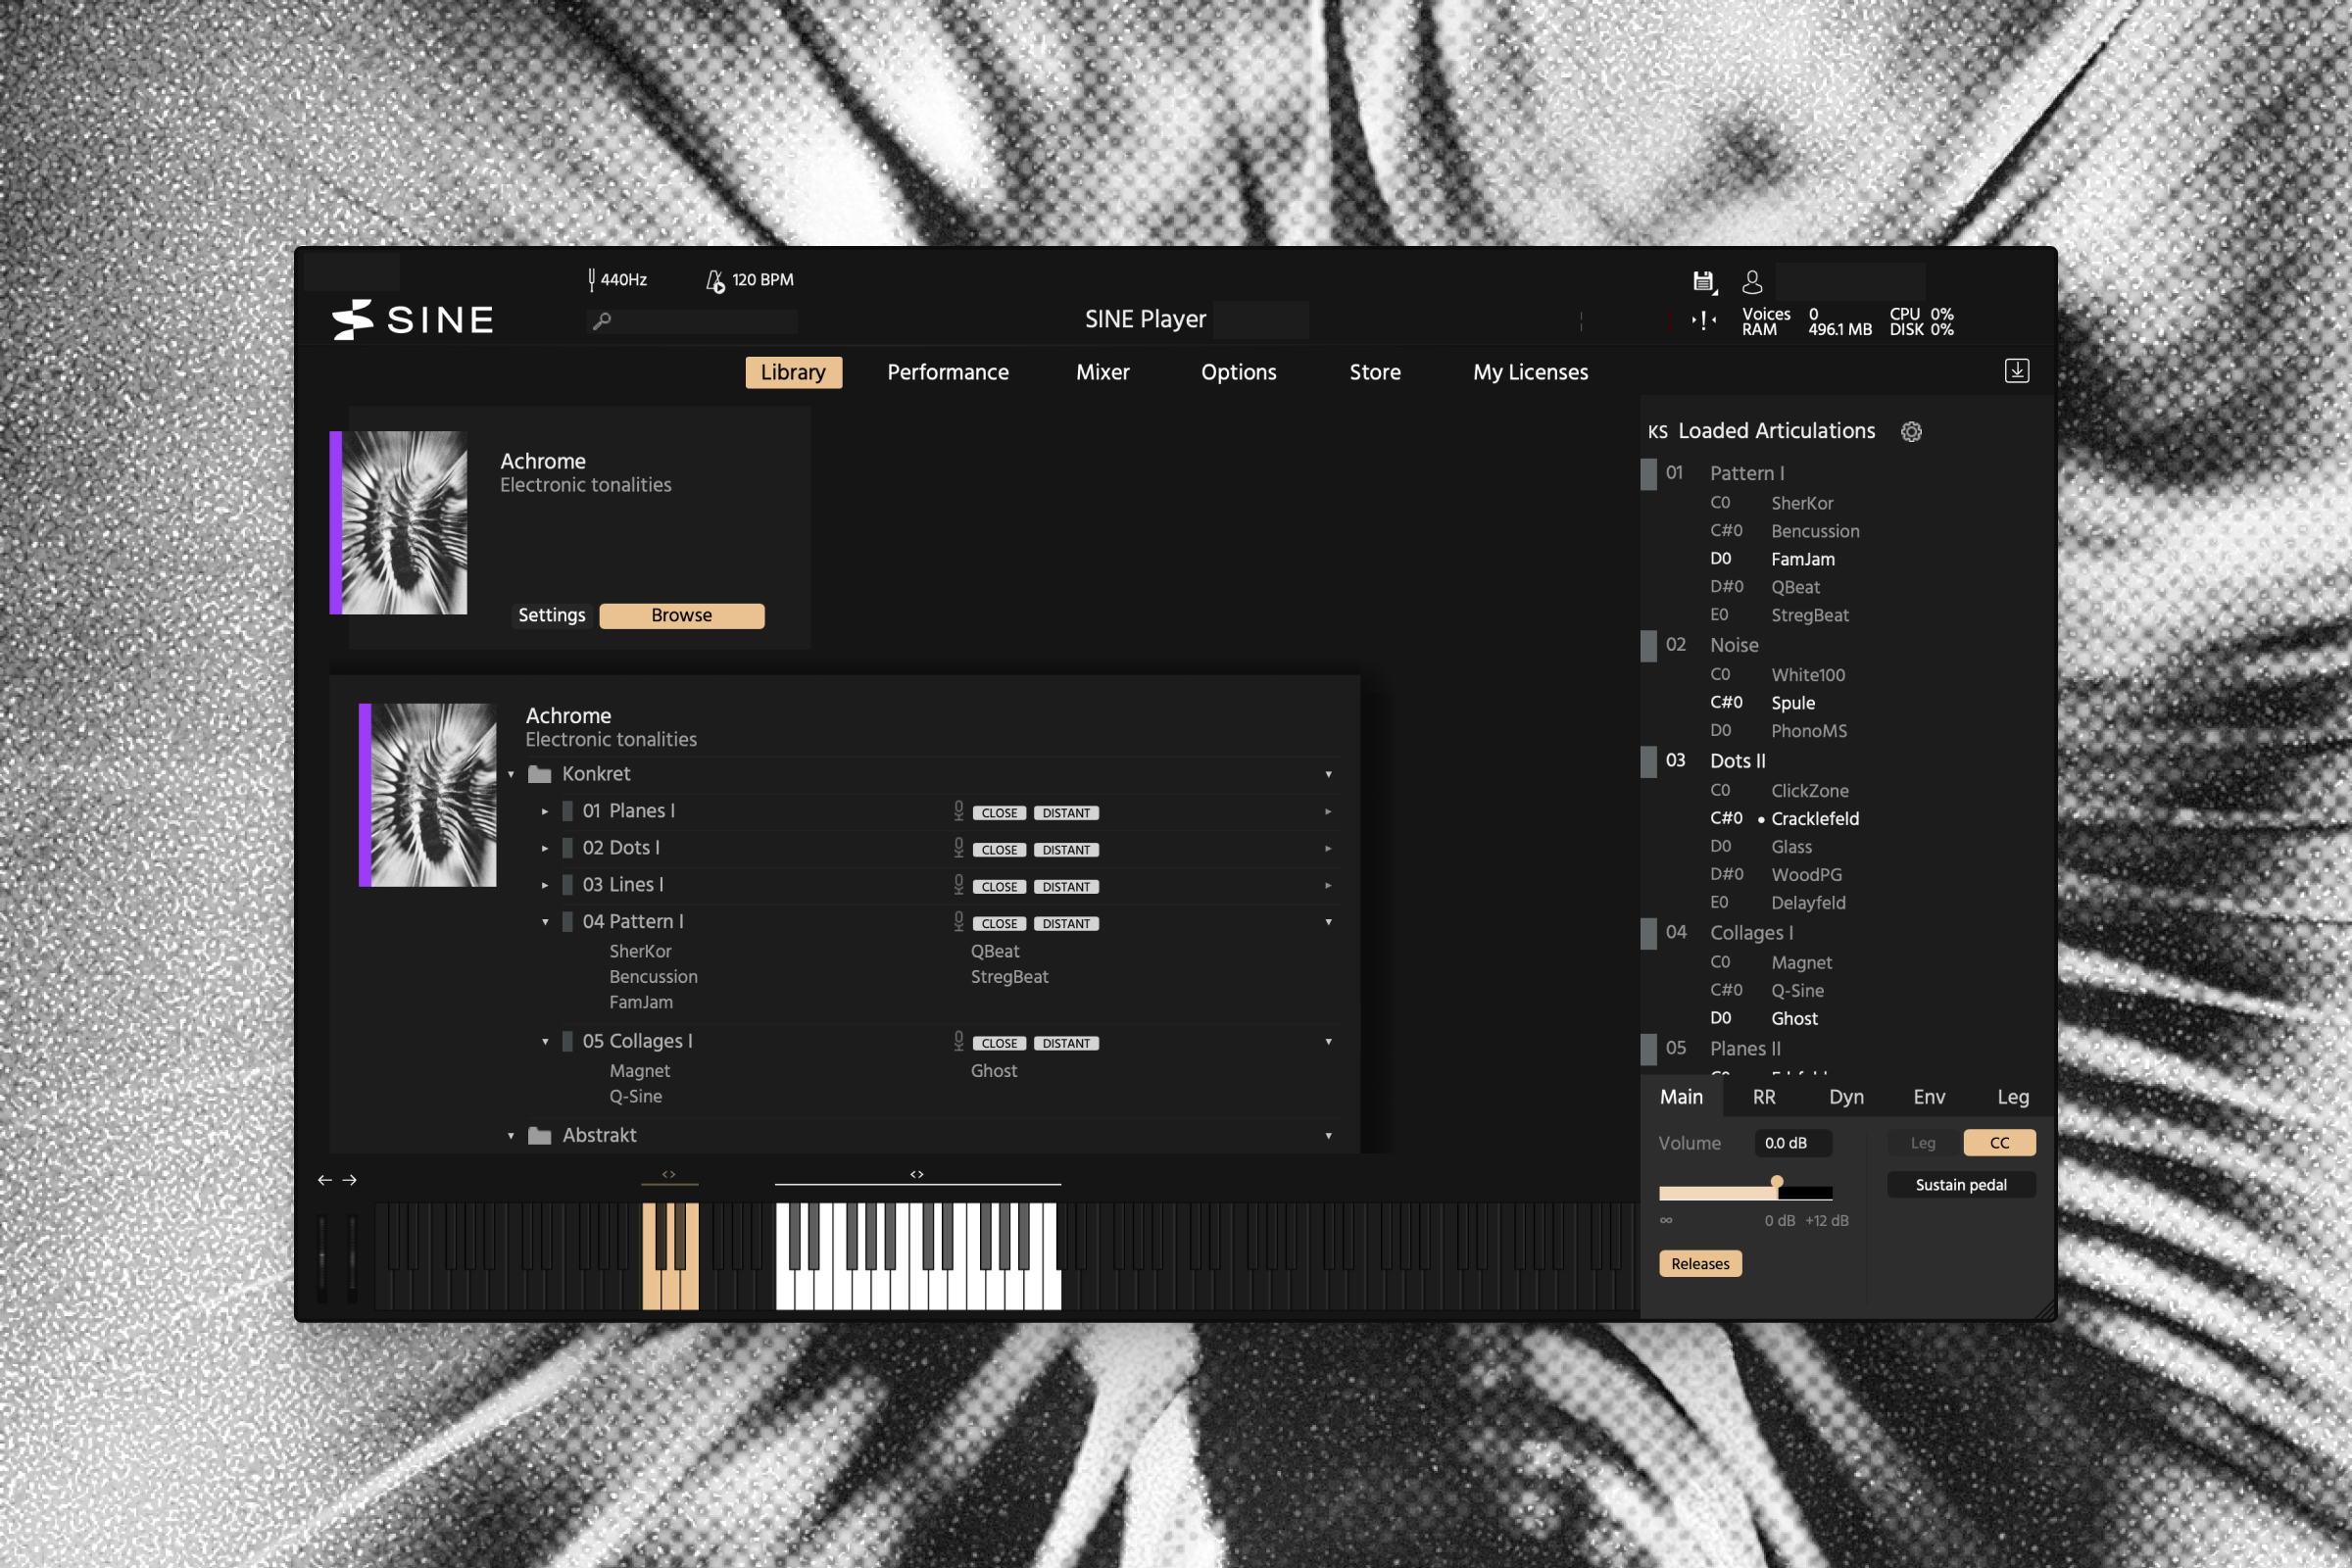Screen dimensions: 2352x1568
Task: Click the Sustain pedal button
Action: [1961, 1185]
